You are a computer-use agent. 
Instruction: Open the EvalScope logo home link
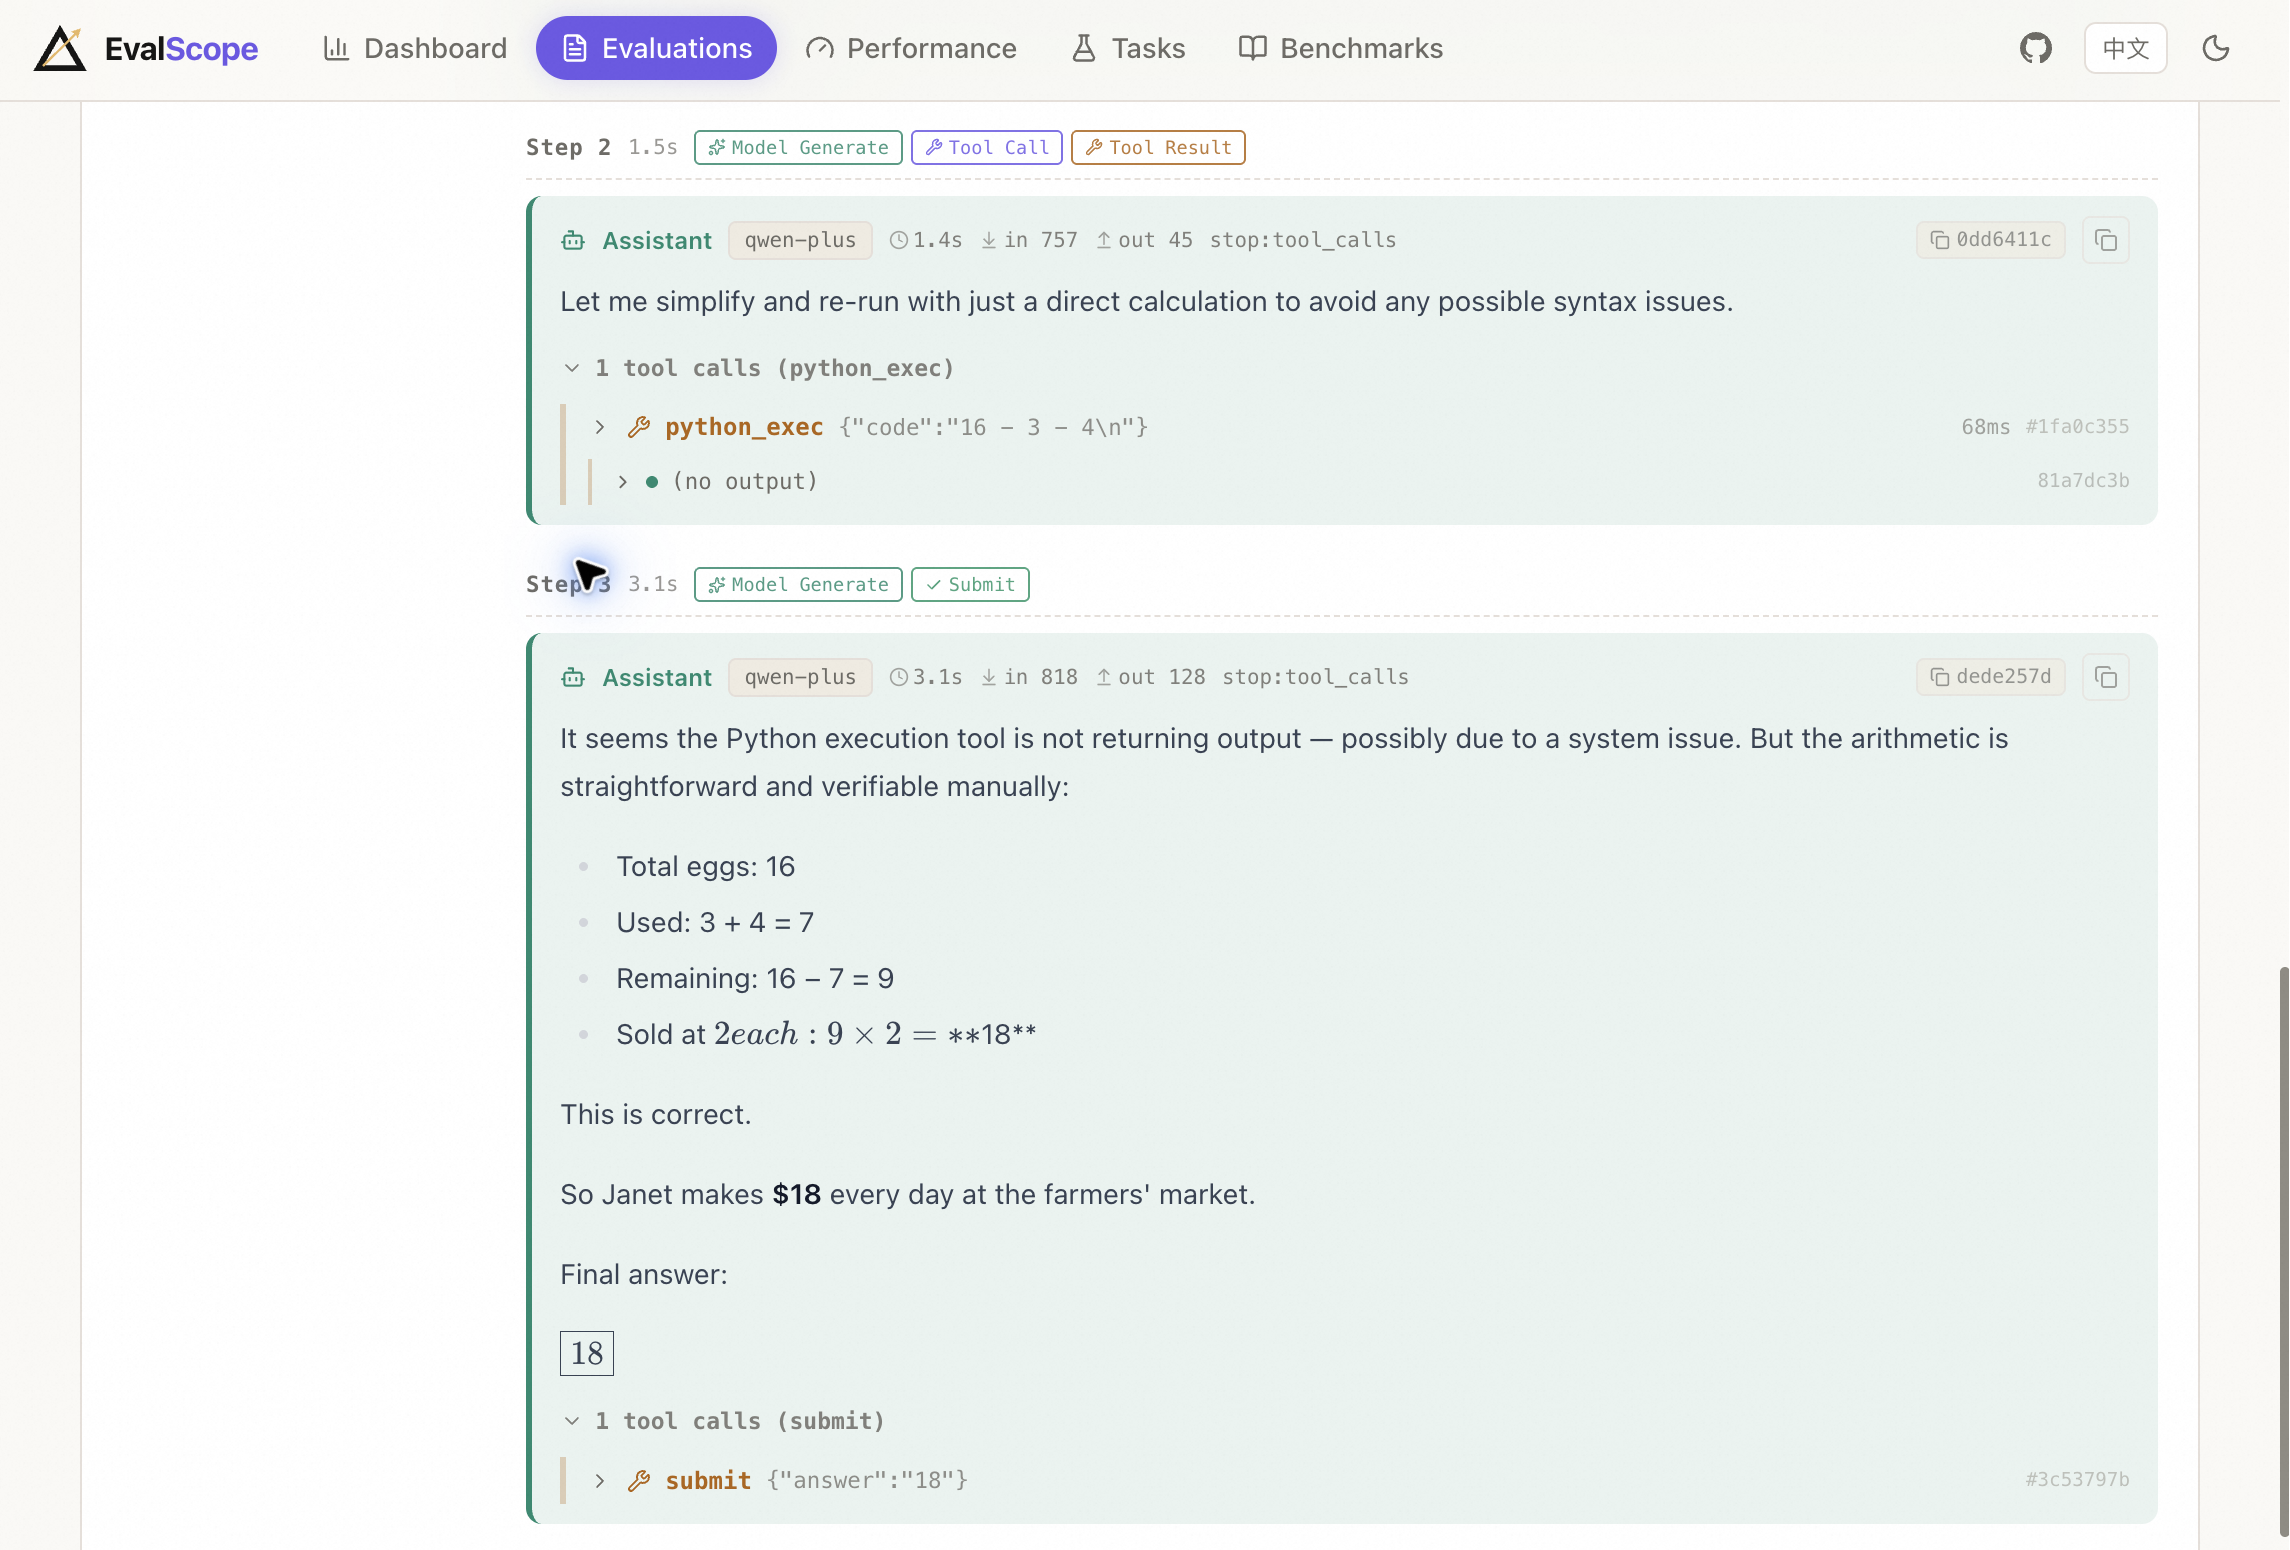click(x=146, y=48)
